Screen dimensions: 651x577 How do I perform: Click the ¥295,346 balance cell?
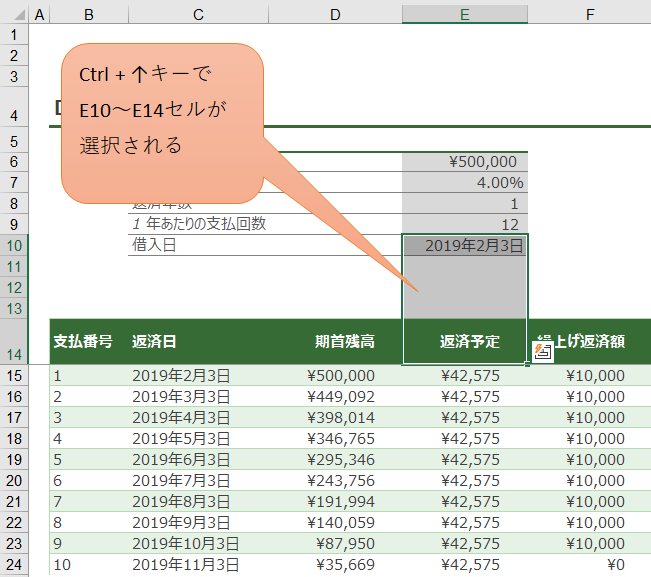click(335, 460)
